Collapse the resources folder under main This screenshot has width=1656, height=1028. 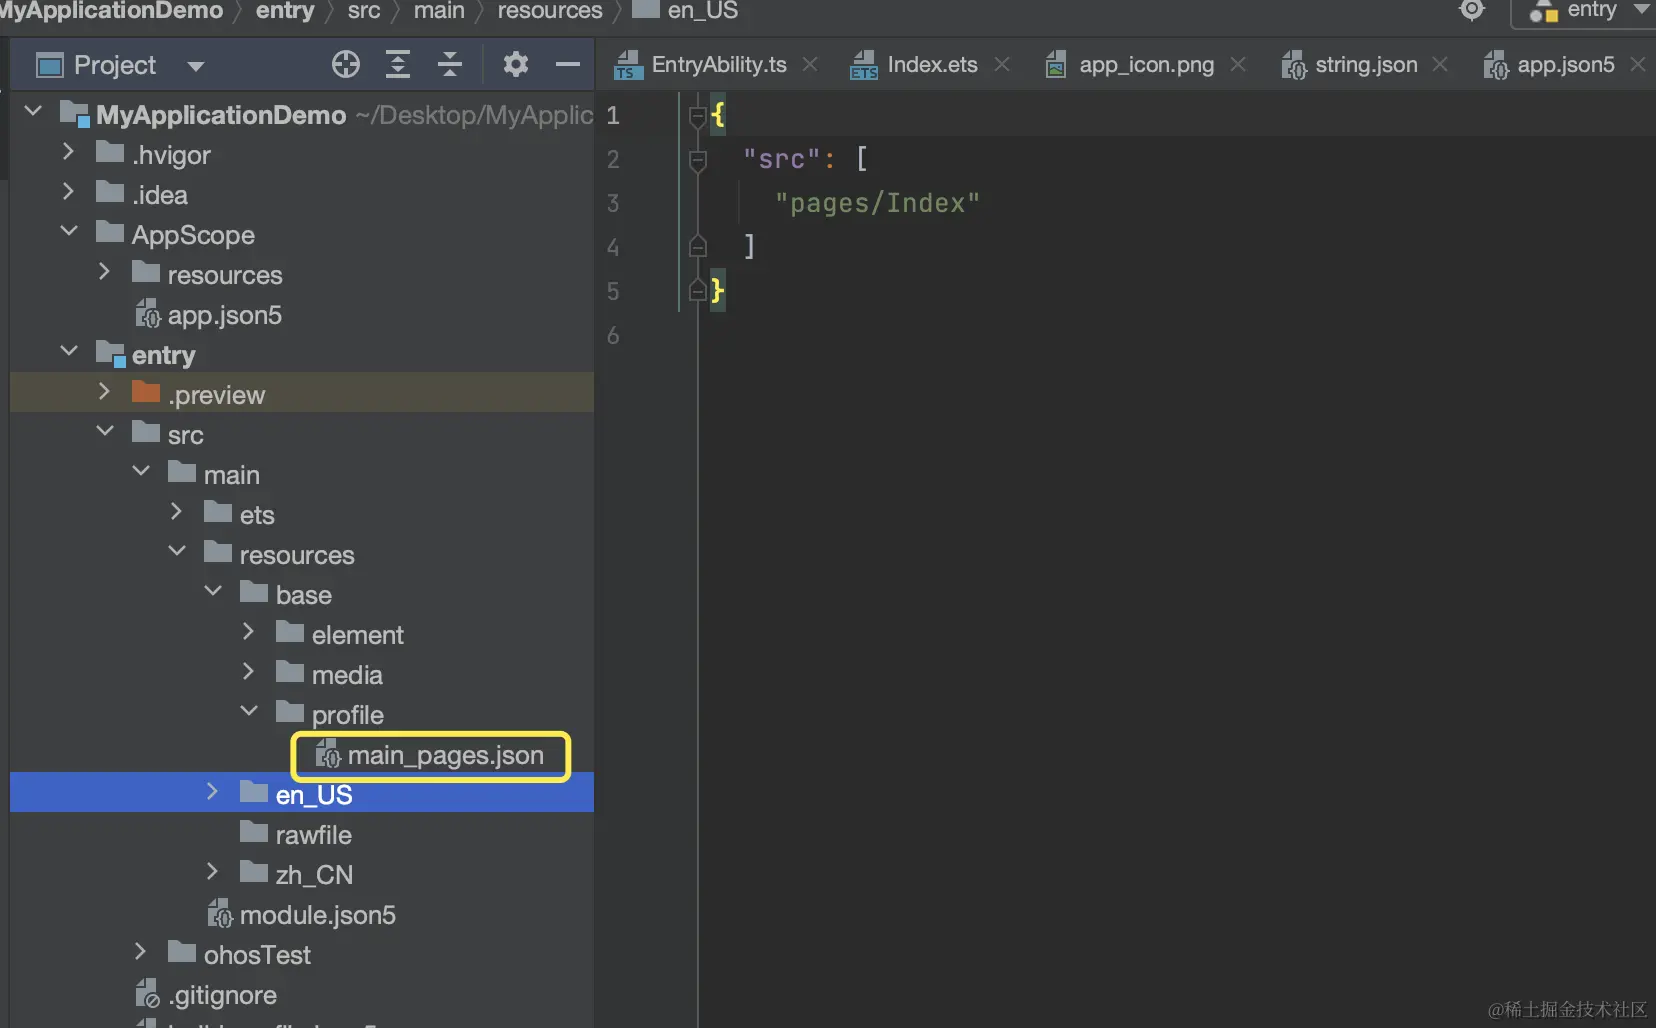point(177,551)
